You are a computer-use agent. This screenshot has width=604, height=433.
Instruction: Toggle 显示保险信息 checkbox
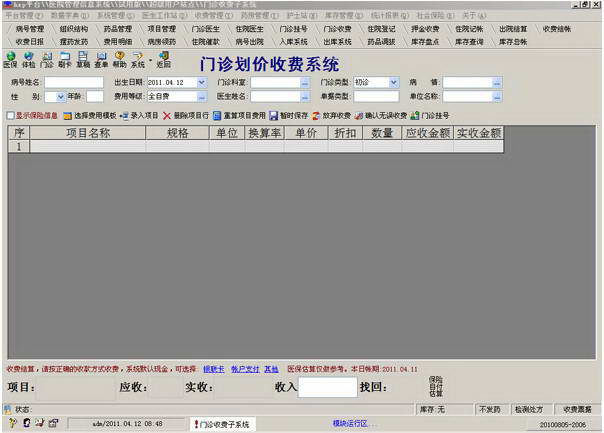pos(11,116)
